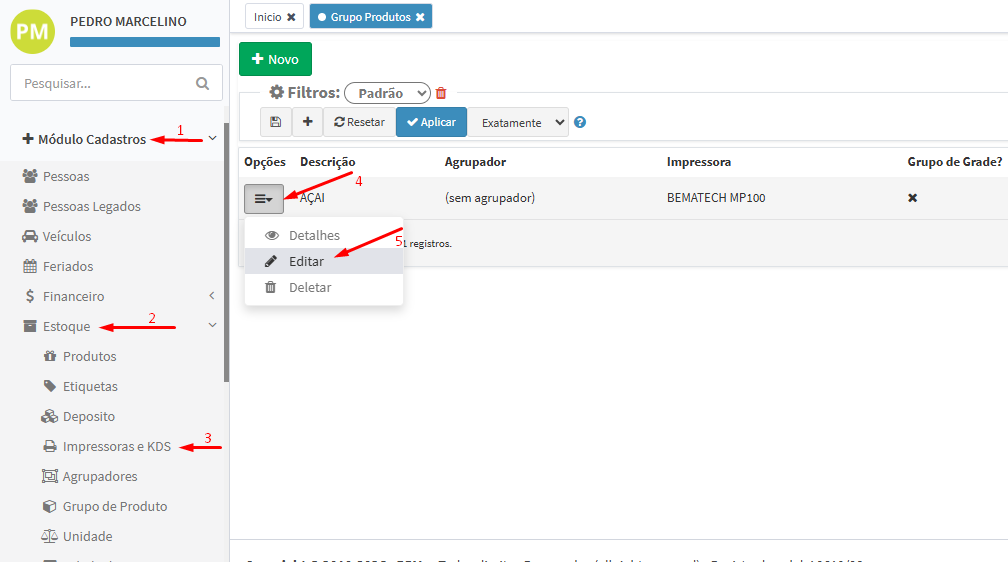Viewport: 1008px width, 562px height.
Task: Open Veículos from the sidebar
Action: pos(66,237)
